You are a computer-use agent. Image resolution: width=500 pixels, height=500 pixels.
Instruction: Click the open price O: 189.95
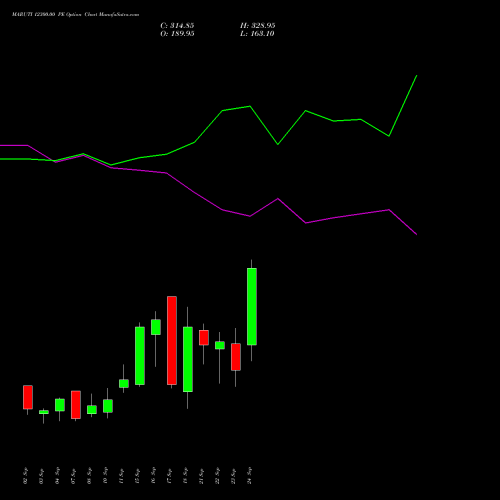(177, 34)
